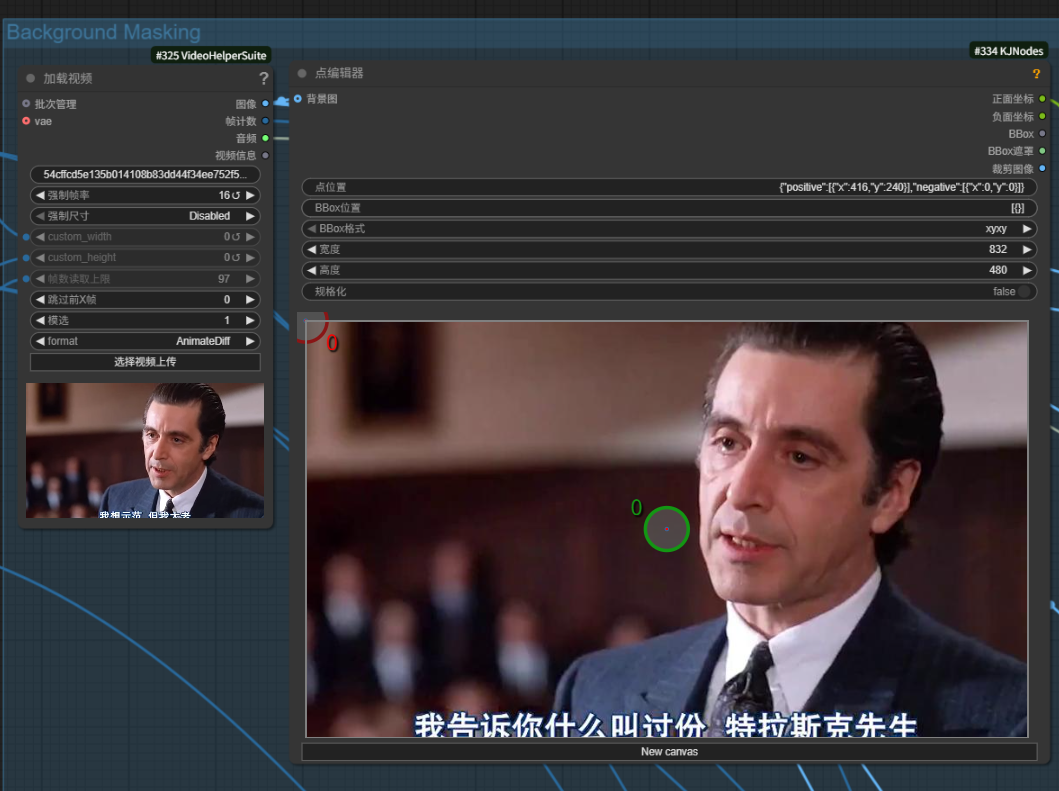Select the red negative point marker
The height and width of the screenshot is (791, 1059).
[311, 328]
